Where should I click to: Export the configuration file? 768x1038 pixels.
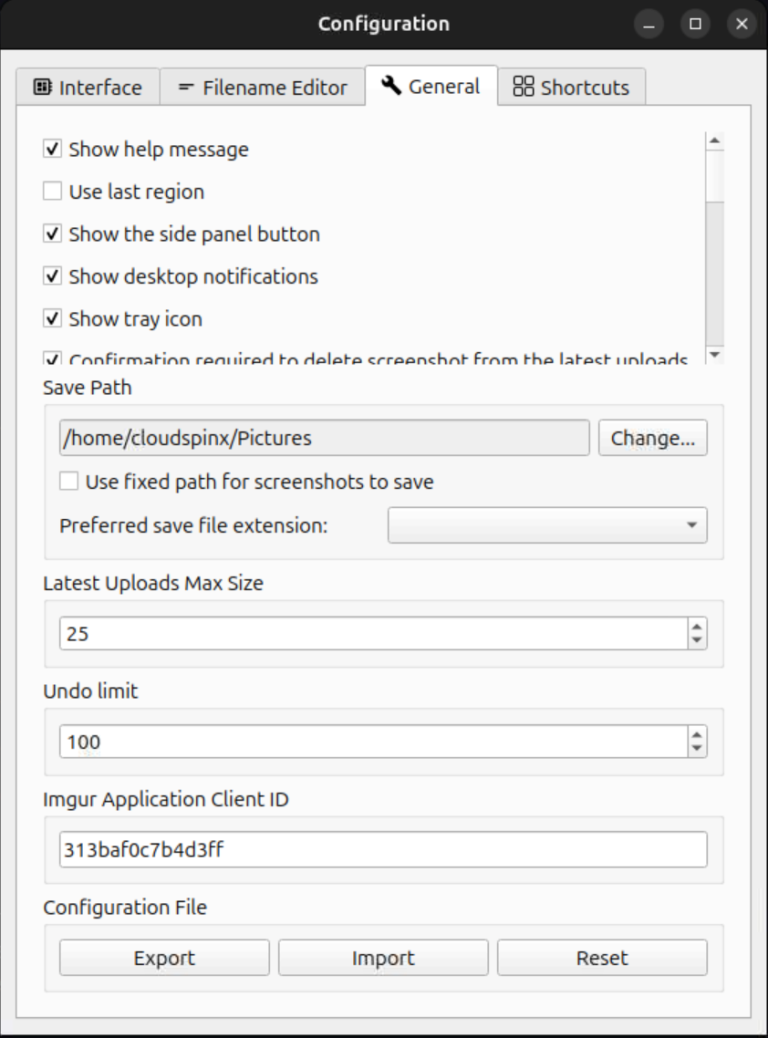point(164,957)
